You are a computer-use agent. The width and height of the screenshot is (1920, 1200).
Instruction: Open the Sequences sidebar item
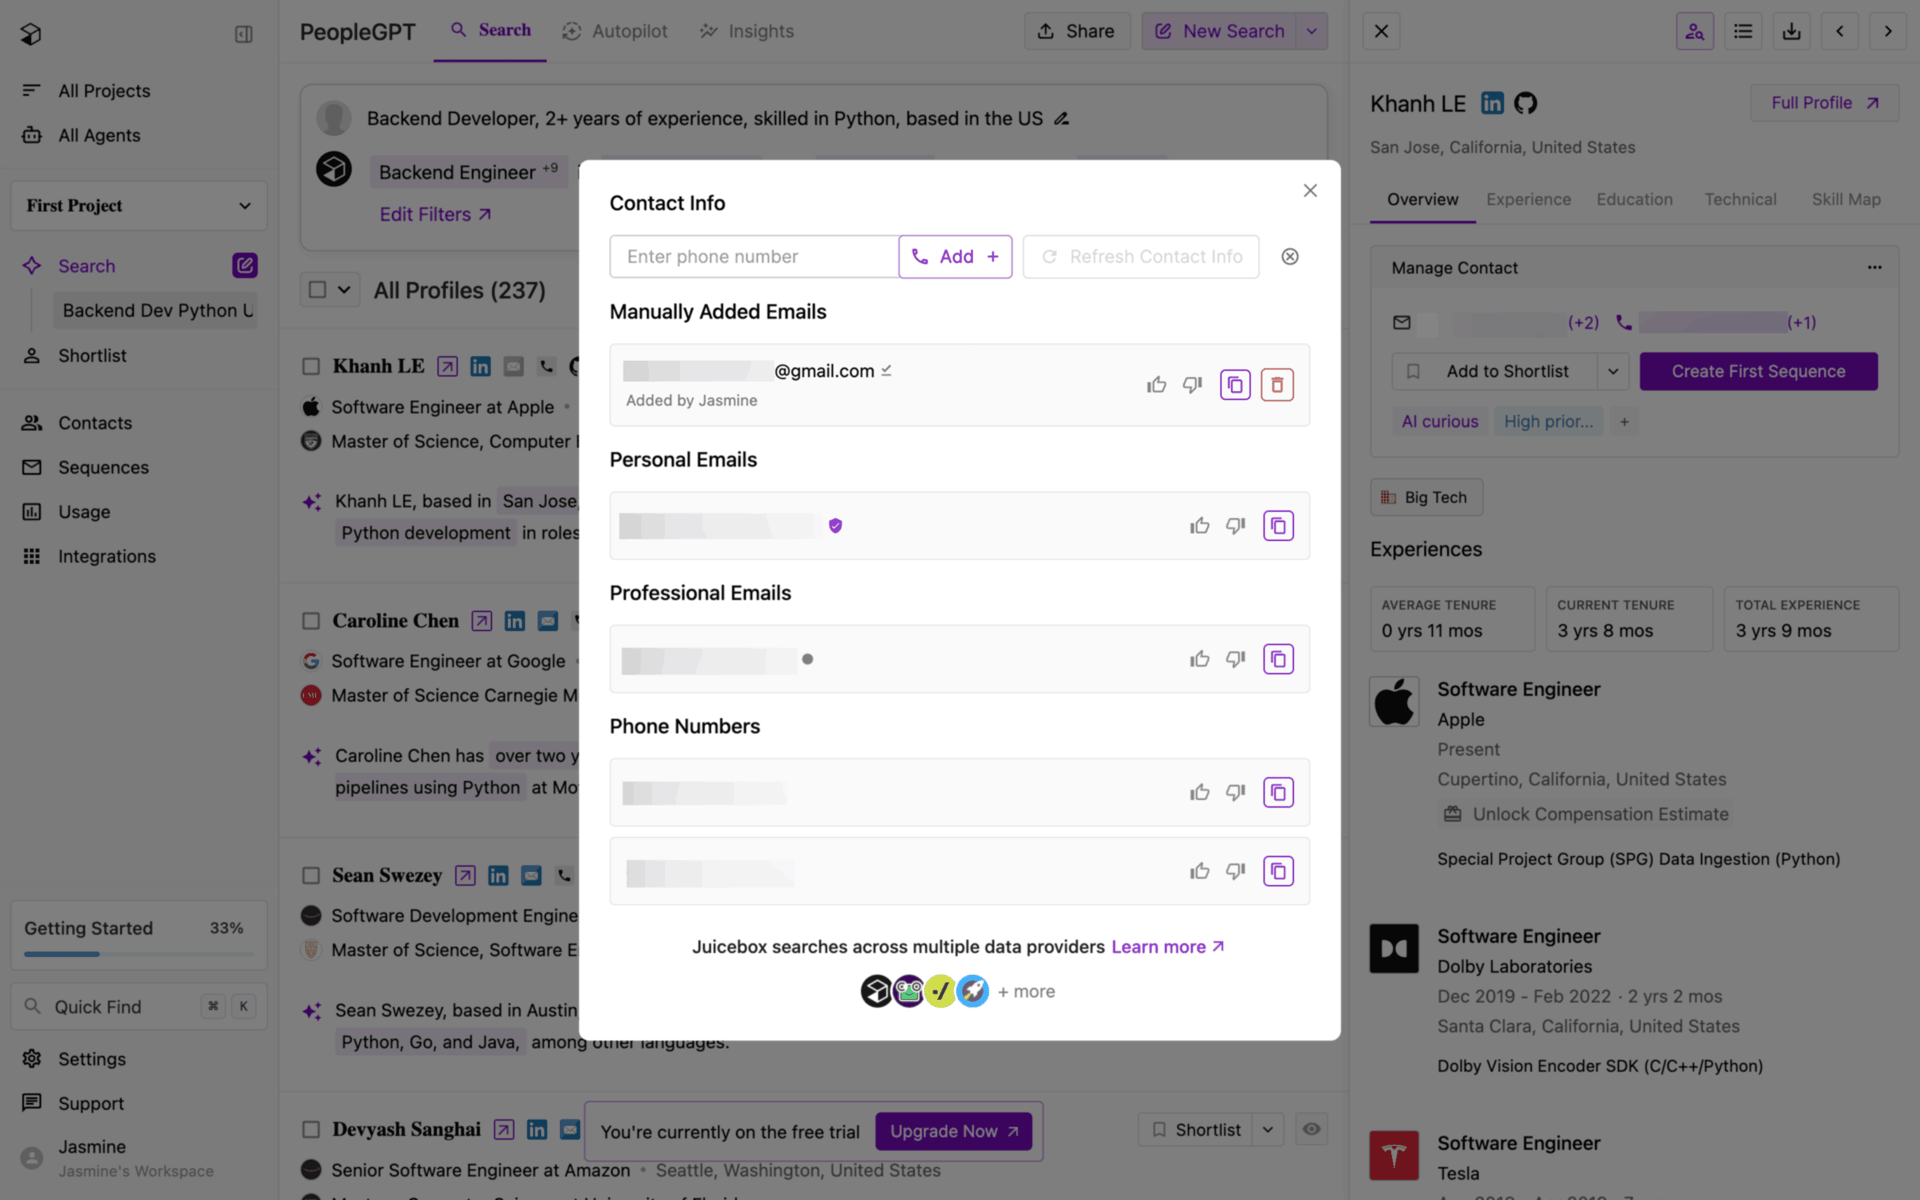pos(103,467)
